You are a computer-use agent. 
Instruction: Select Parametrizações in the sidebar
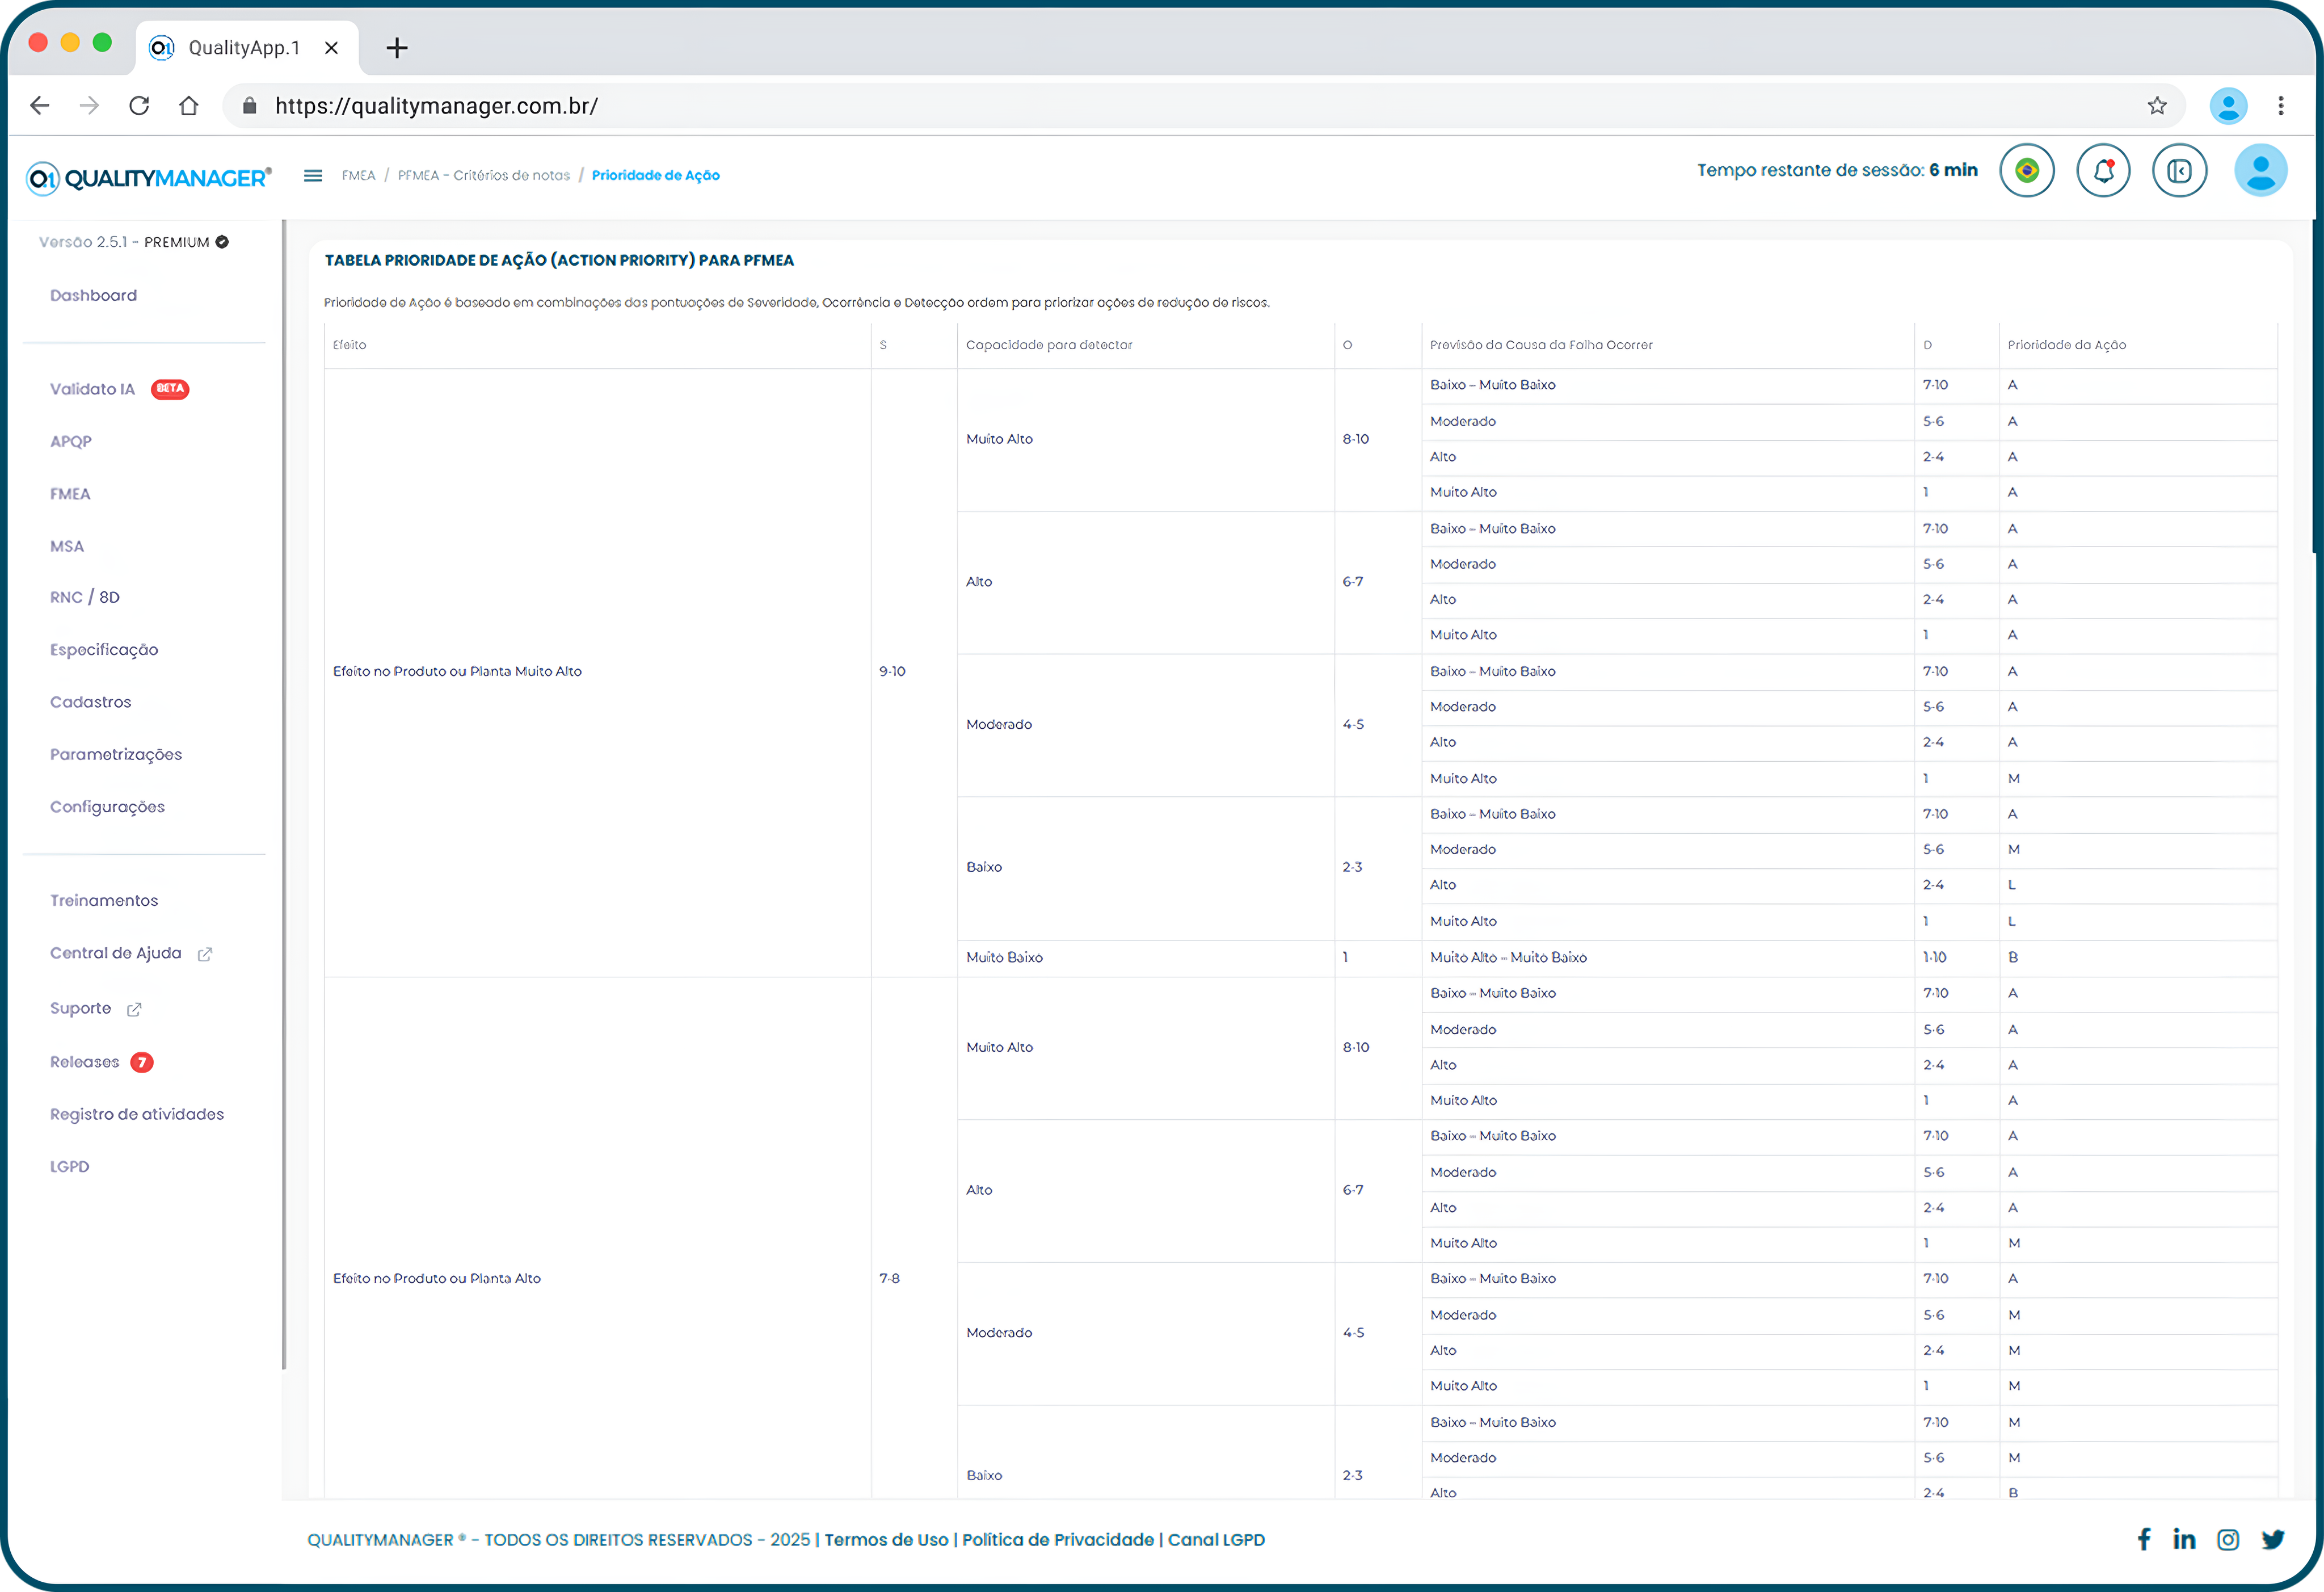point(116,754)
